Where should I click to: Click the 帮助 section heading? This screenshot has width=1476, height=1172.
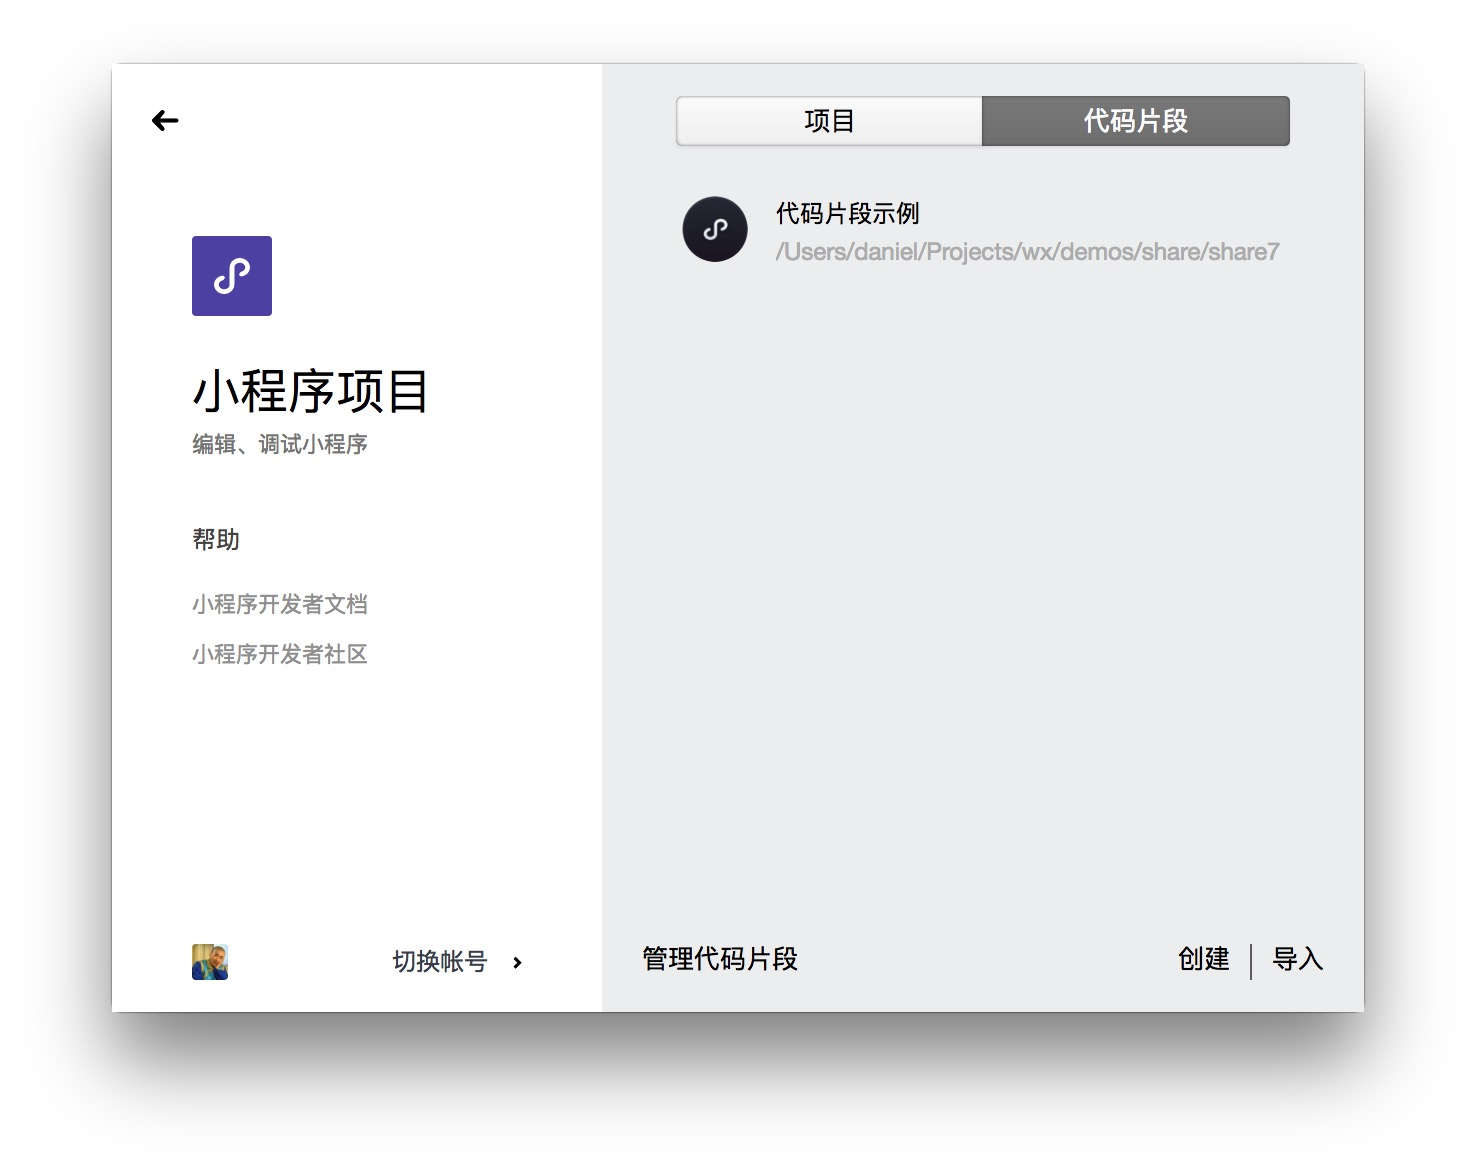tap(216, 540)
